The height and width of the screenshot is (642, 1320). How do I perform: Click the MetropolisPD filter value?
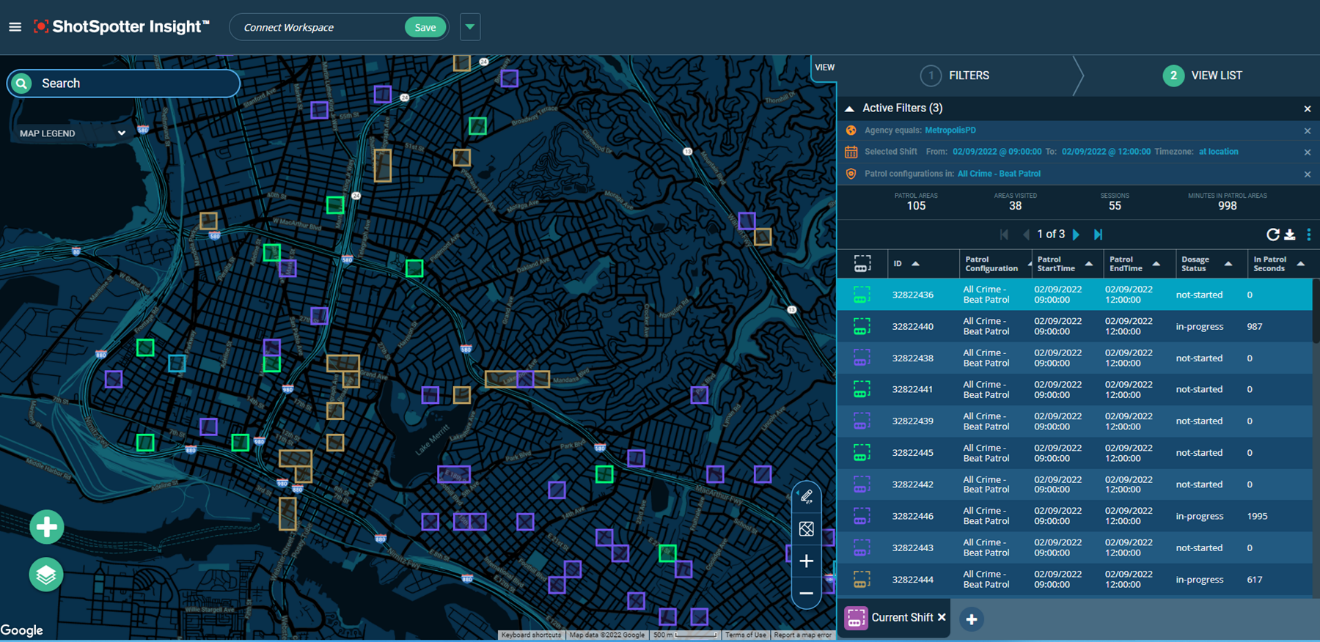click(950, 130)
